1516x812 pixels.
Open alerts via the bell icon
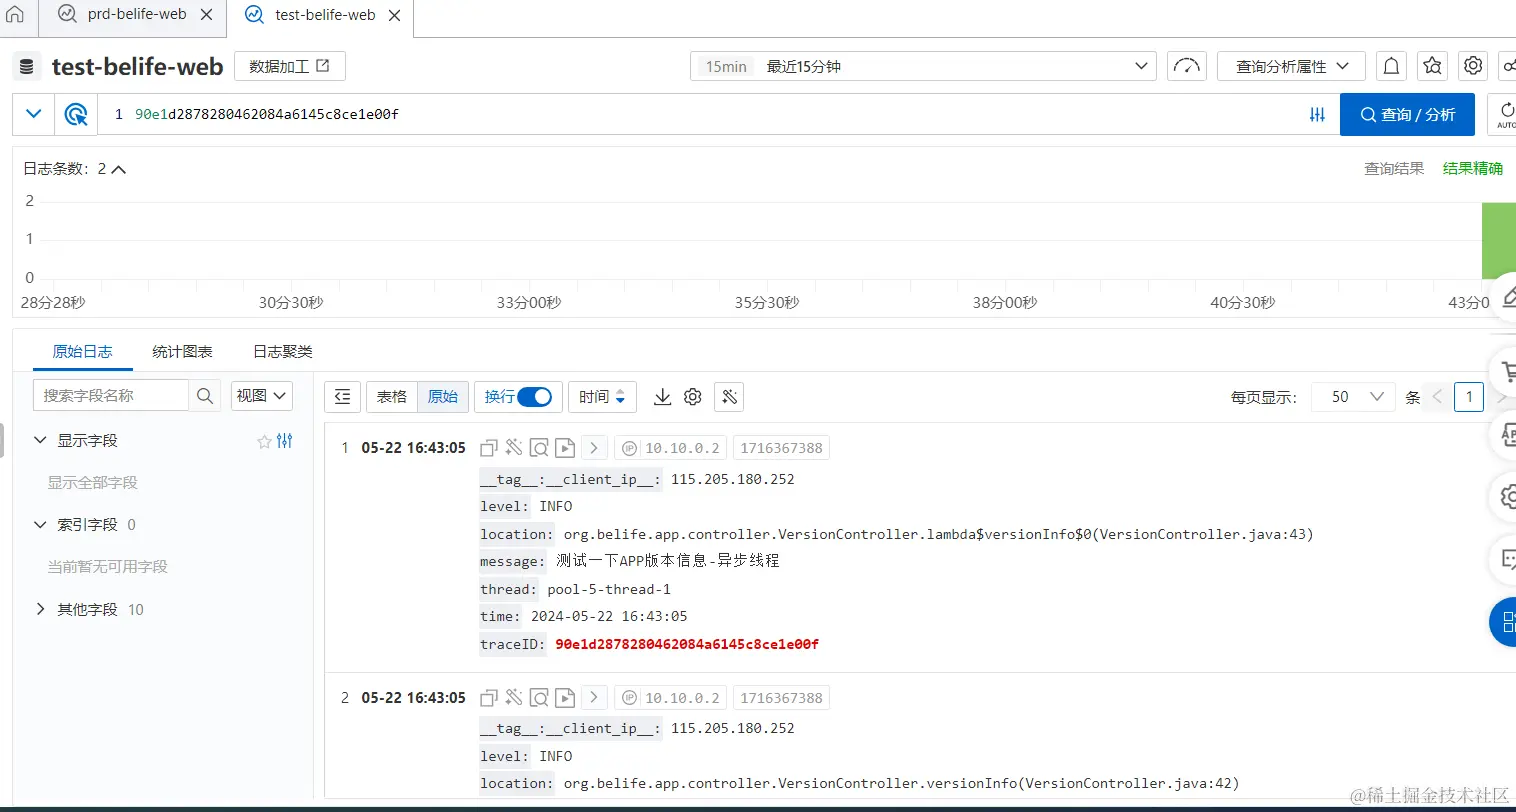[1391, 65]
